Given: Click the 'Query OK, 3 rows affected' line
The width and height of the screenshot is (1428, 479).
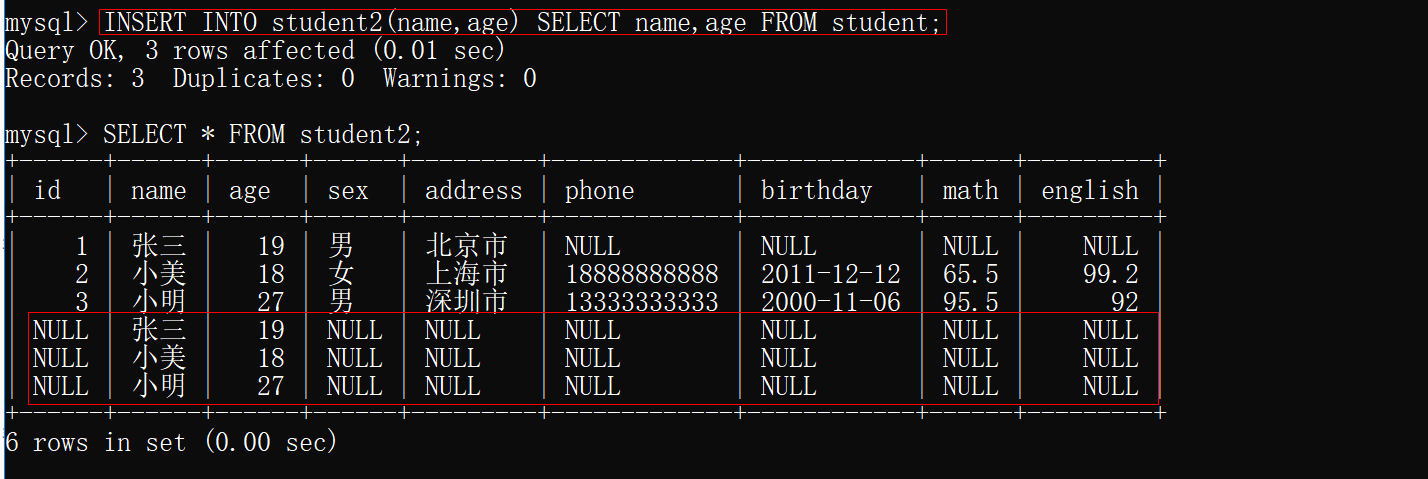Looking at the screenshot, I should coord(255,50).
